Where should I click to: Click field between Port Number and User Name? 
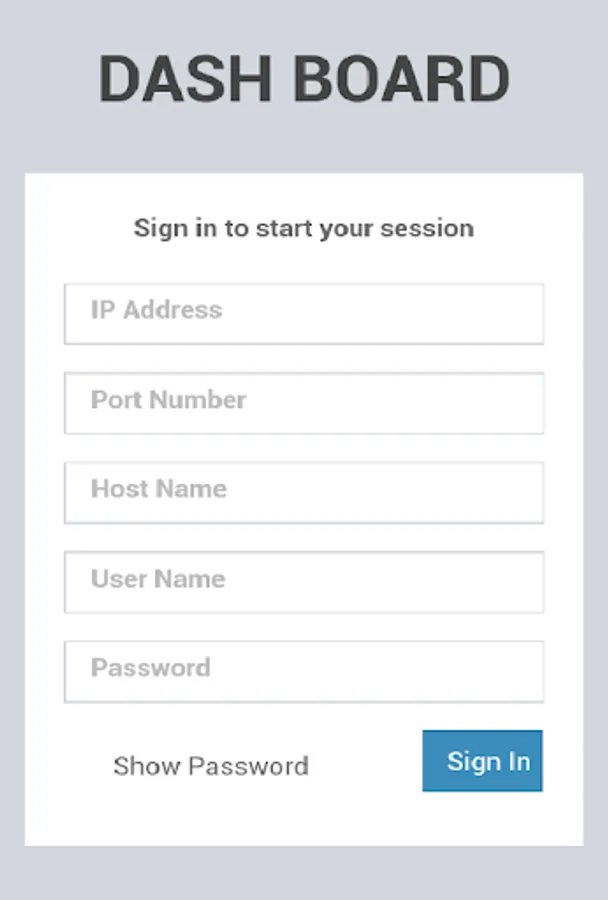click(304, 492)
